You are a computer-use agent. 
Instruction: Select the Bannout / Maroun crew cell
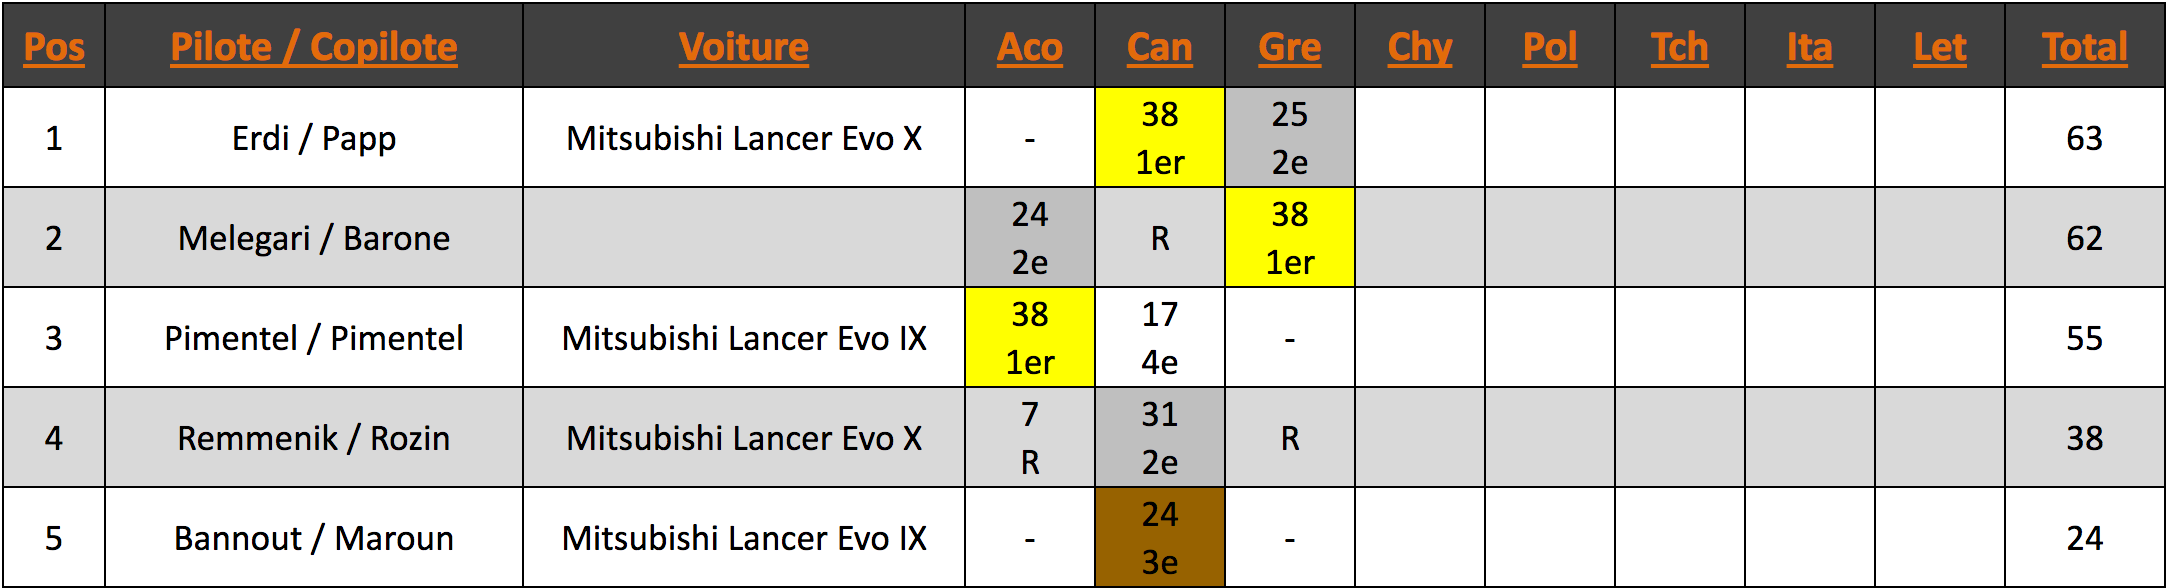(x=314, y=538)
